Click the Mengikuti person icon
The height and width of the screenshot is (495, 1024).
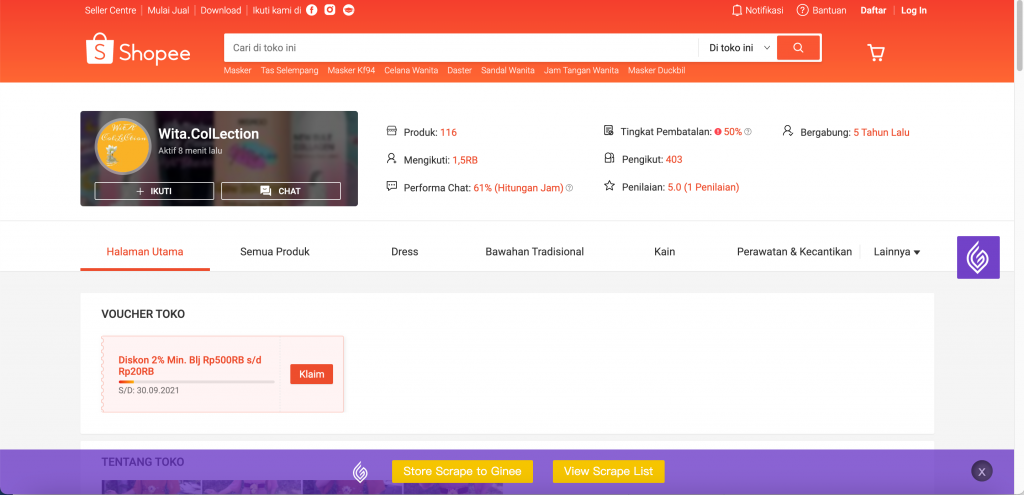tap(392, 159)
